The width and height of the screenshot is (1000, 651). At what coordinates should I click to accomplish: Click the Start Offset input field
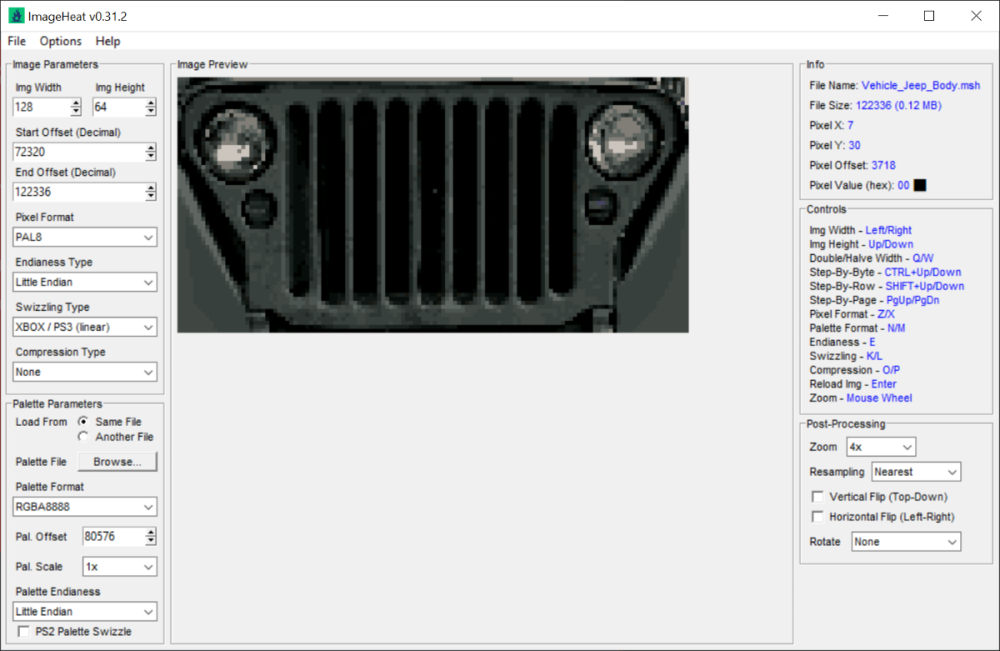coord(79,152)
